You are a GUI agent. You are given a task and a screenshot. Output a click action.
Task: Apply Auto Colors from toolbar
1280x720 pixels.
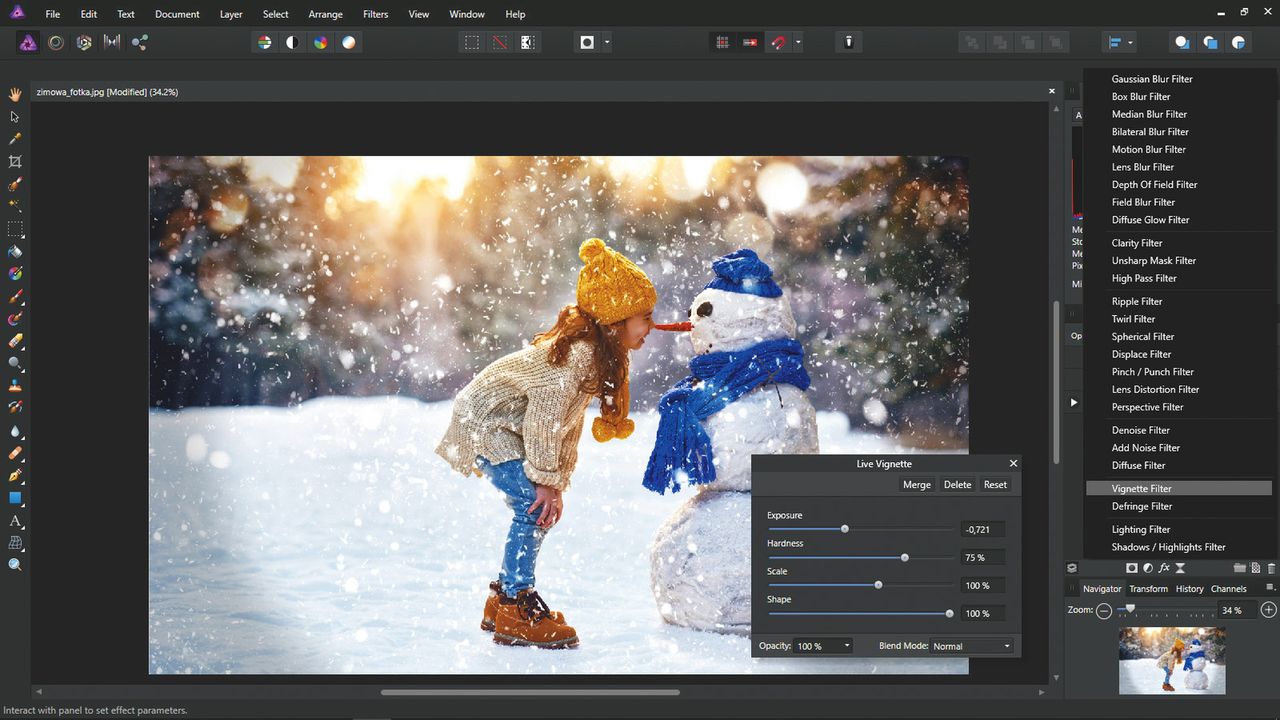pyautogui.click(x=320, y=42)
